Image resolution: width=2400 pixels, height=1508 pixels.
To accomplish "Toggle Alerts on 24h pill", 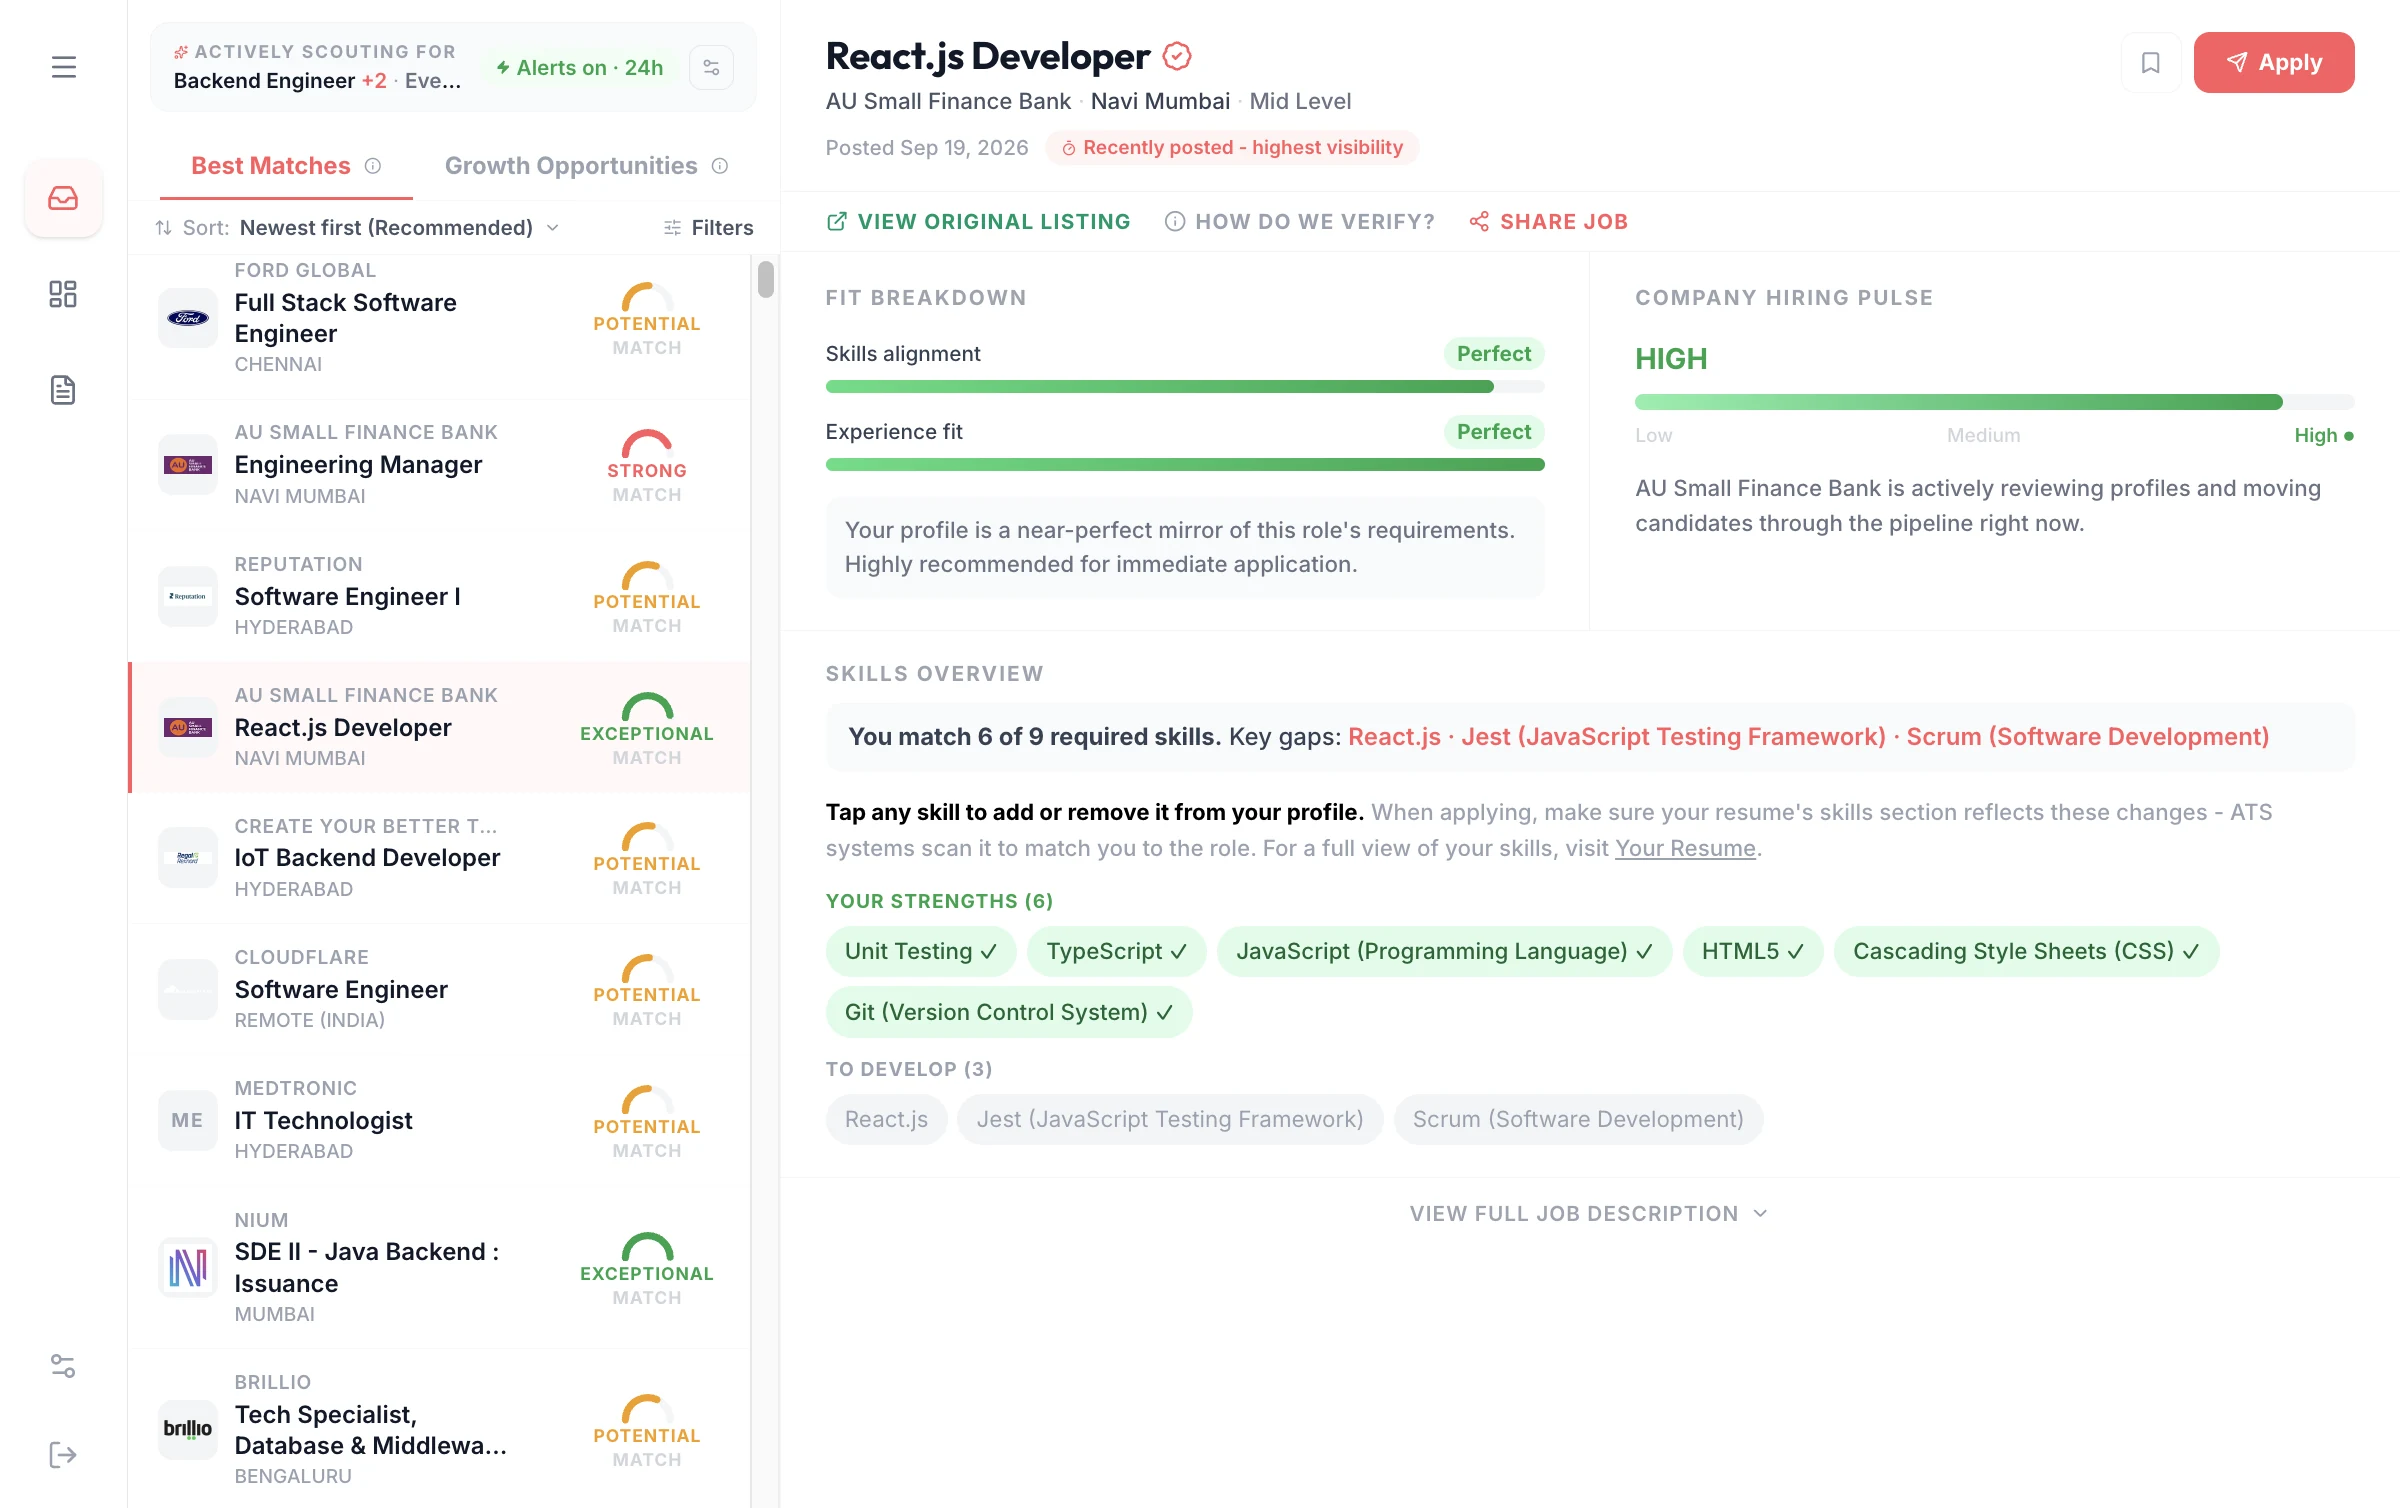I will click(x=580, y=68).
